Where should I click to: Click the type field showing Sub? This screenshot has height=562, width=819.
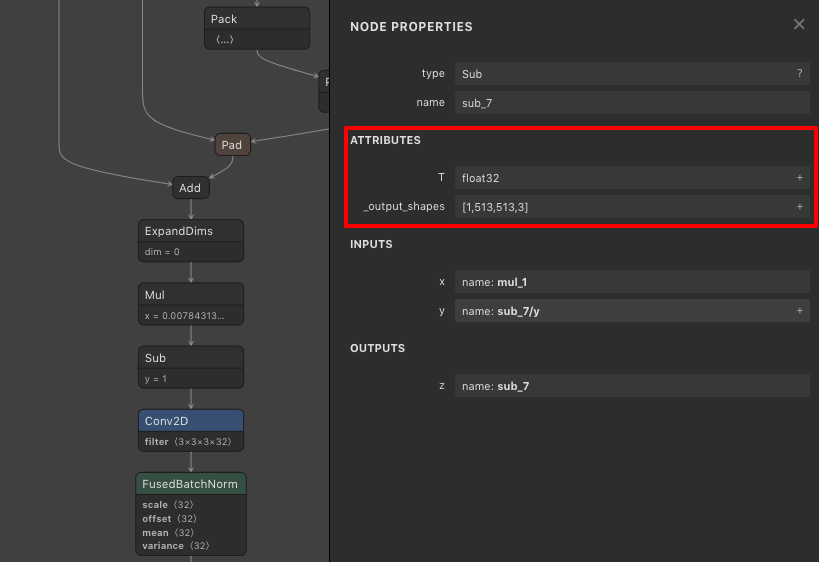pos(632,74)
